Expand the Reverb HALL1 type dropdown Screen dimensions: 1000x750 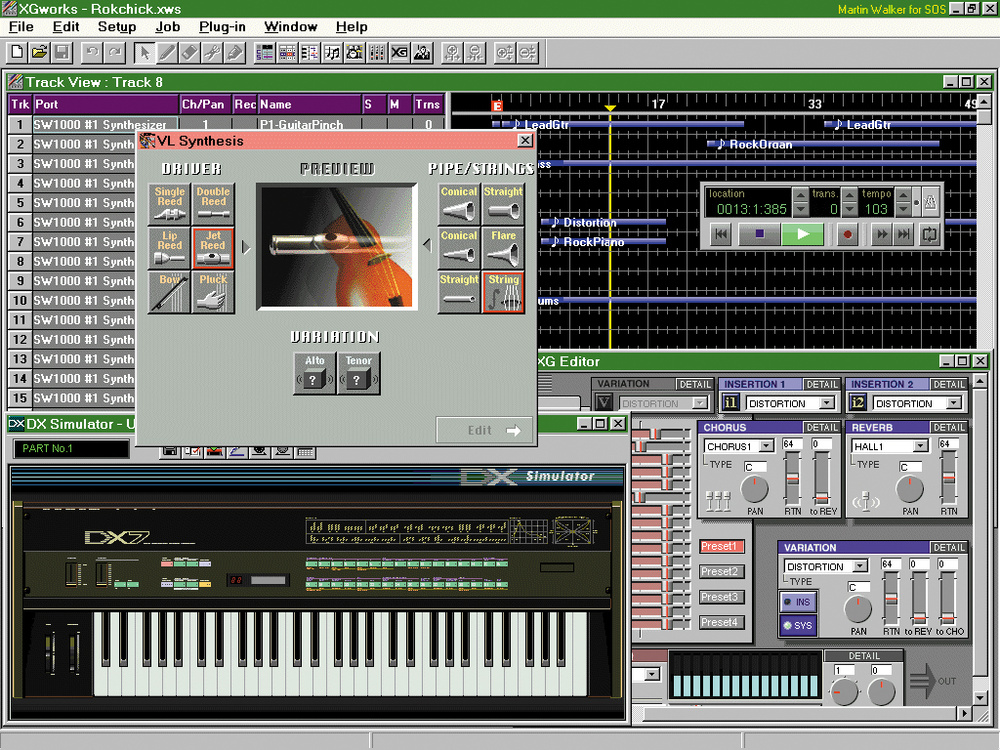pyautogui.click(x=919, y=446)
